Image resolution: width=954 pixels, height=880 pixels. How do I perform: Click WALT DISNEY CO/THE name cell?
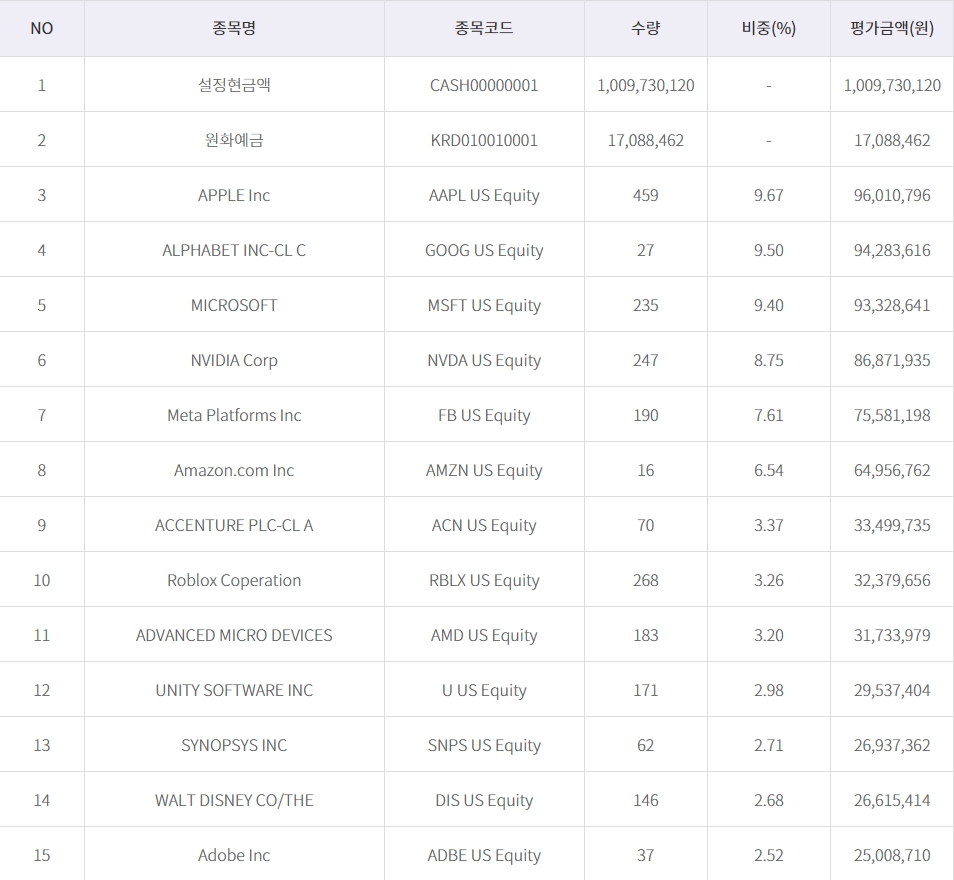(x=234, y=800)
